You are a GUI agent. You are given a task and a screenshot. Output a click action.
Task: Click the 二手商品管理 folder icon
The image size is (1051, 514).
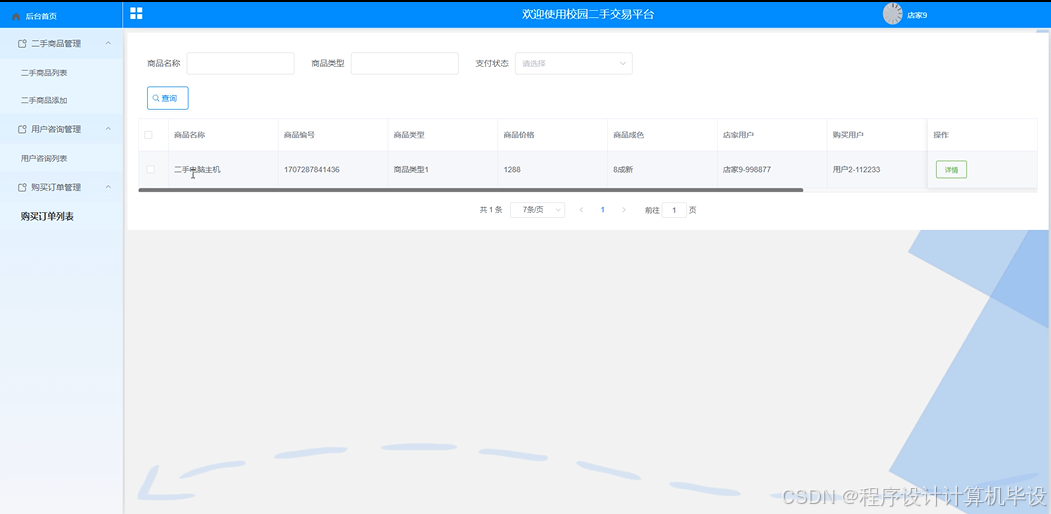(22, 44)
